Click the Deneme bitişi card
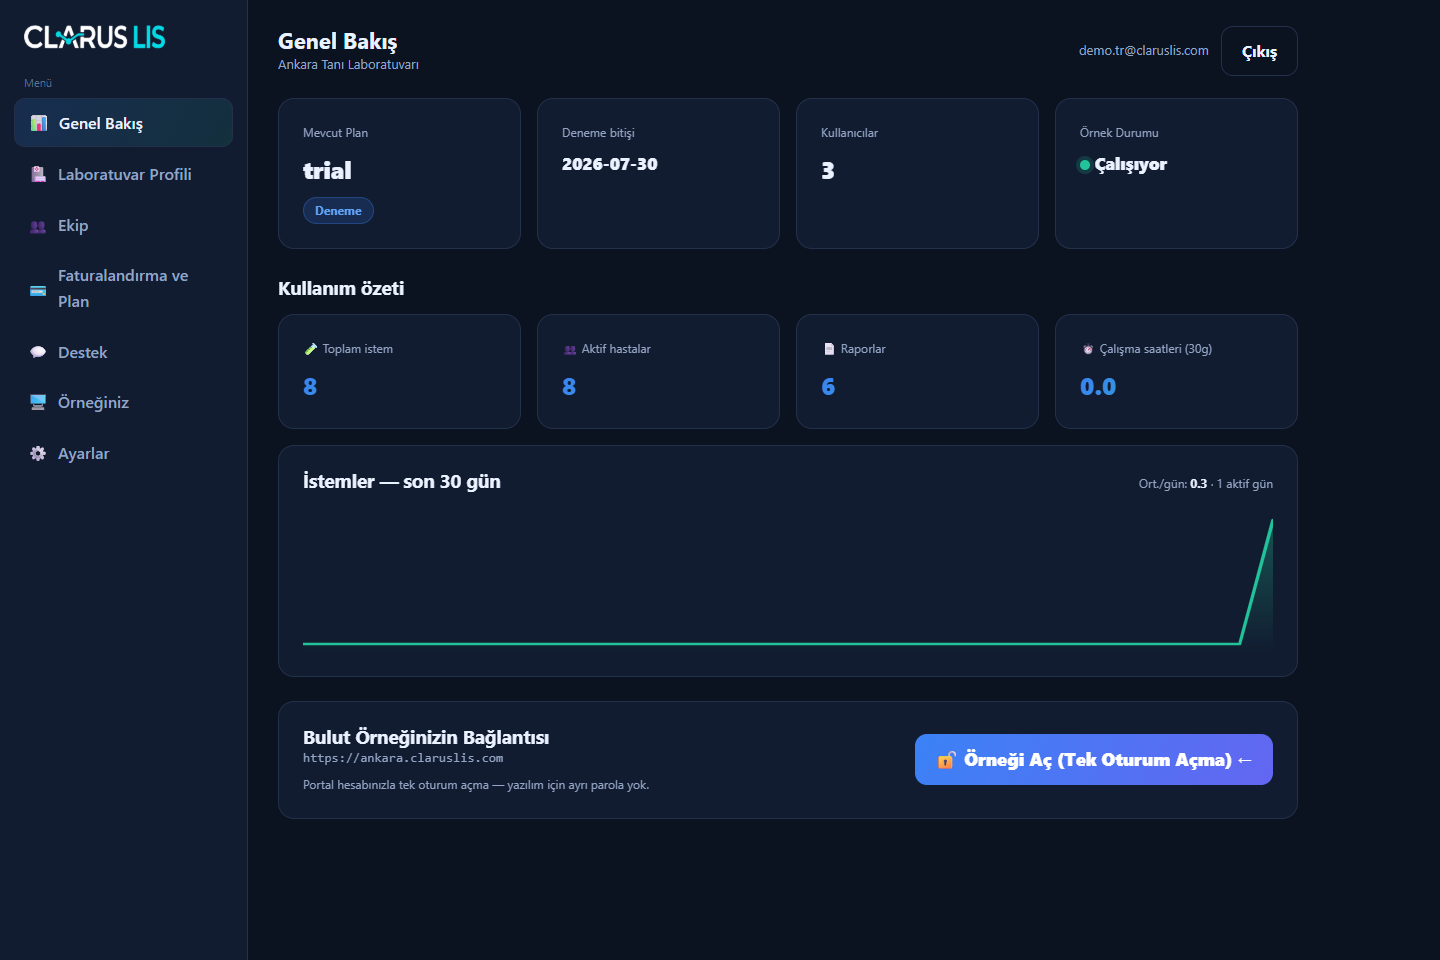1440x960 pixels. pos(658,173)
